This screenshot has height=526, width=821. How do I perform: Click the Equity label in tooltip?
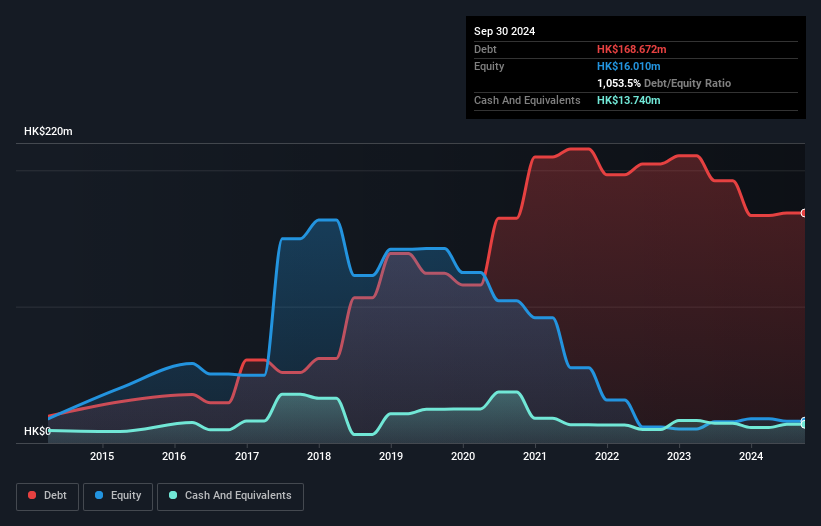[x=489, y=66]
